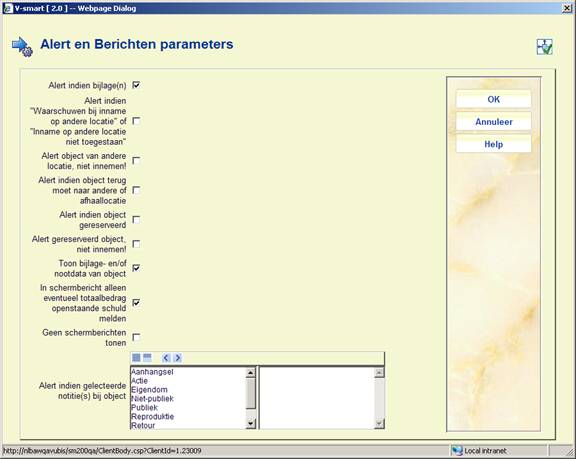Toggle 'Toon bijlage- en/of nootdata van object'
The image size is (576, 459).
(136, 268)
